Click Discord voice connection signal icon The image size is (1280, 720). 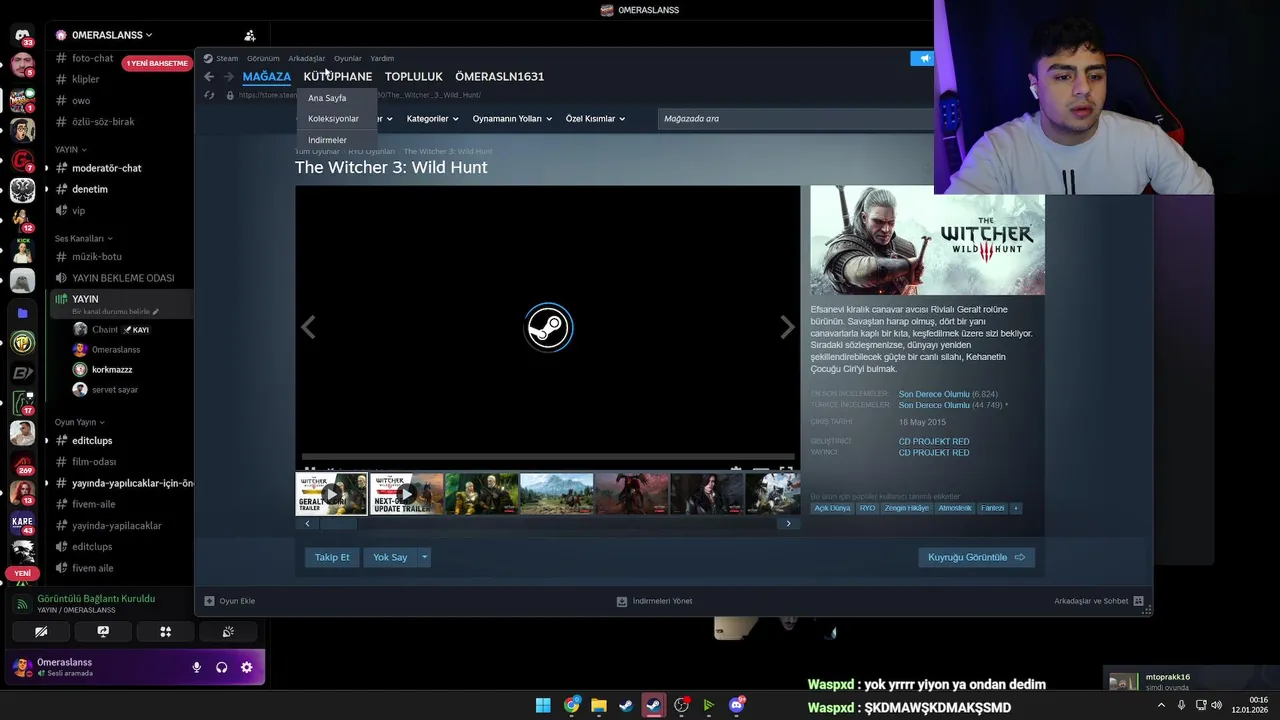(x=22, y=604)
